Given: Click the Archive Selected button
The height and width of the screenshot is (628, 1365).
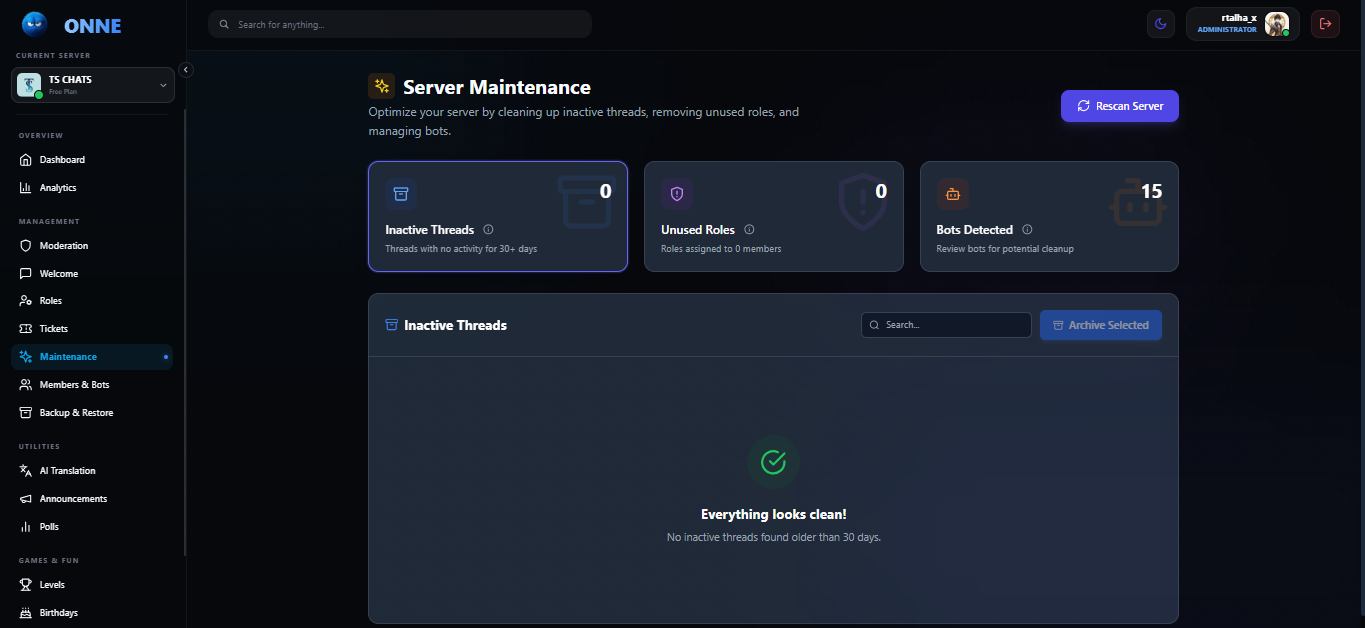Looking at the screenshot, I should click(x=1100, y=325).
